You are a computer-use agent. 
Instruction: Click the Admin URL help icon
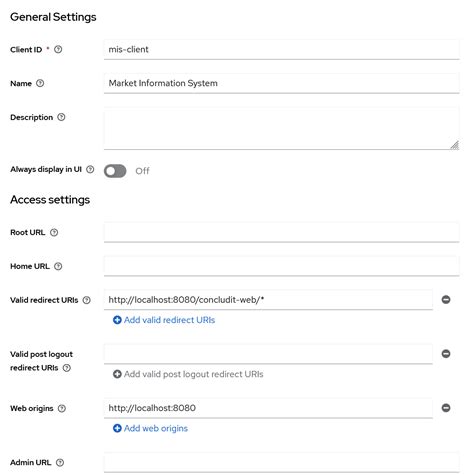pyautogui.click(x=60, y=462)
